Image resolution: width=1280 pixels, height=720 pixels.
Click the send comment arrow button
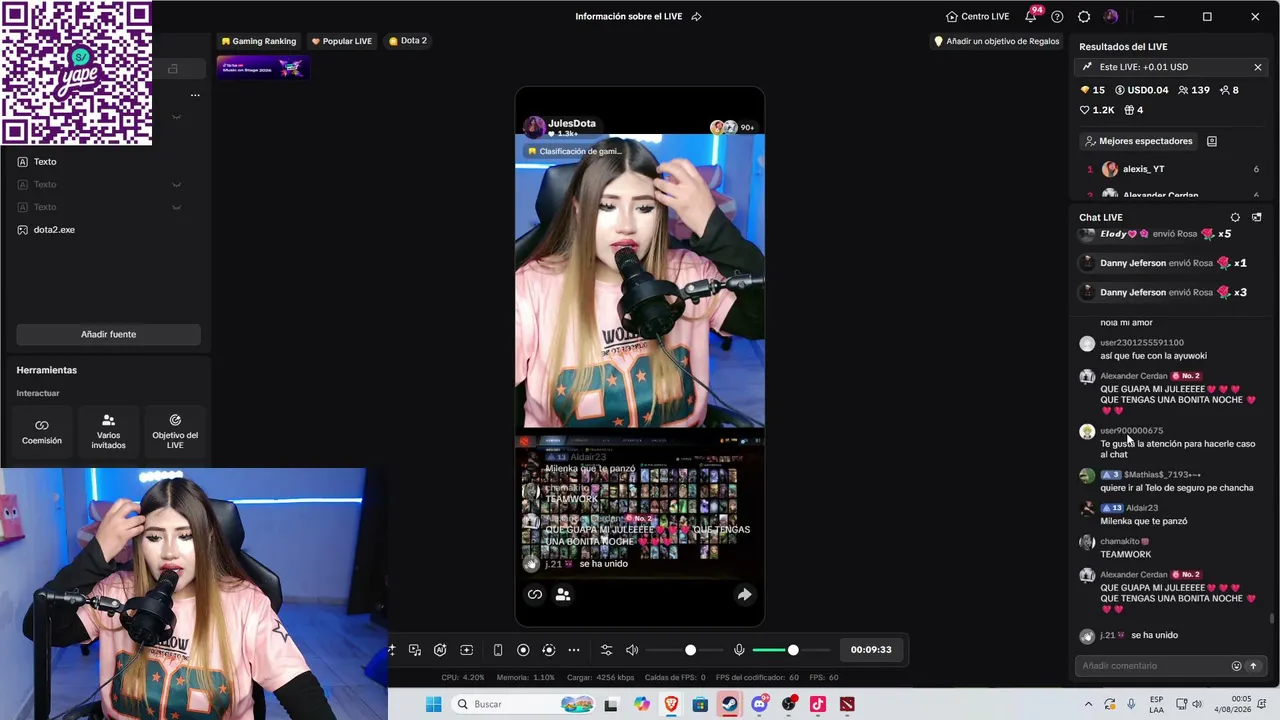coord(1253,666)
